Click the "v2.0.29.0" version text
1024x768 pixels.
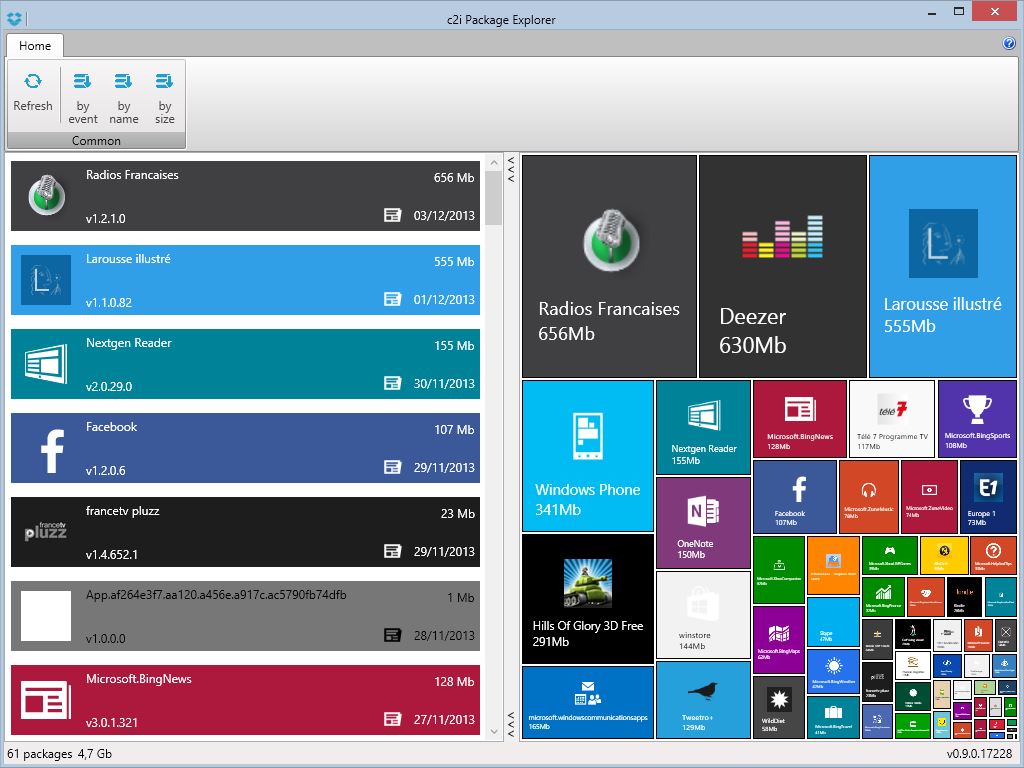point(108,387)
